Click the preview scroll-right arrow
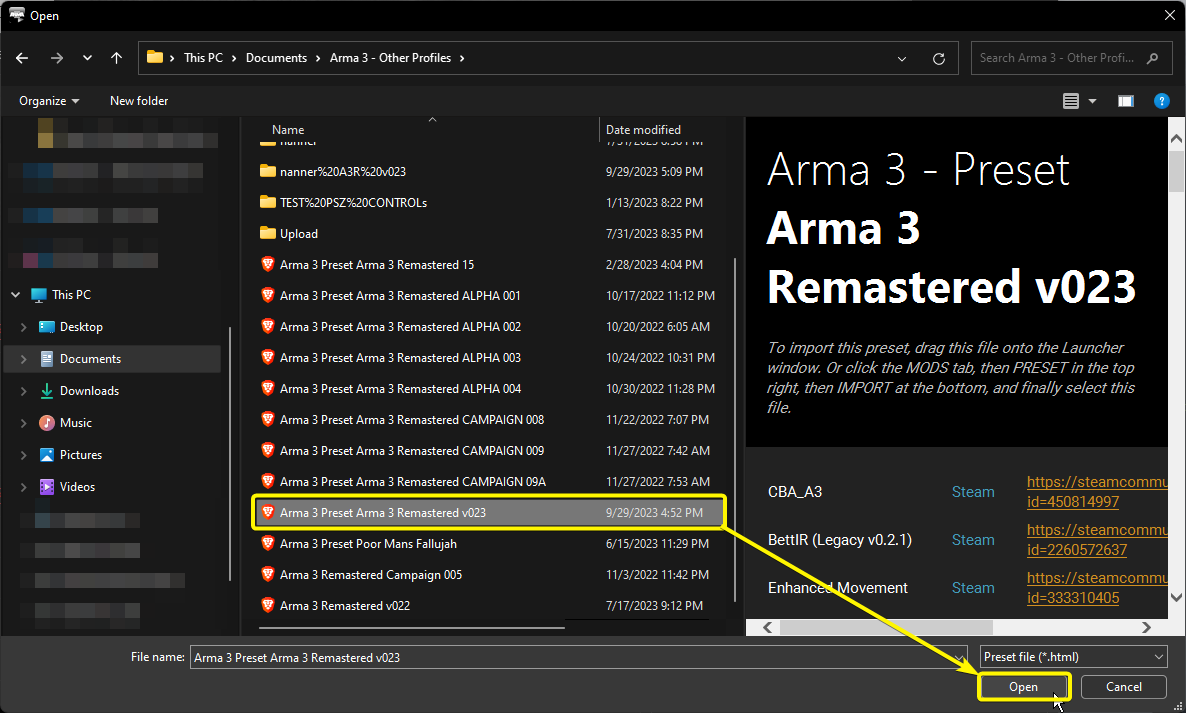The height and width of the screenshot is (713, 1186). (1146, 628)
